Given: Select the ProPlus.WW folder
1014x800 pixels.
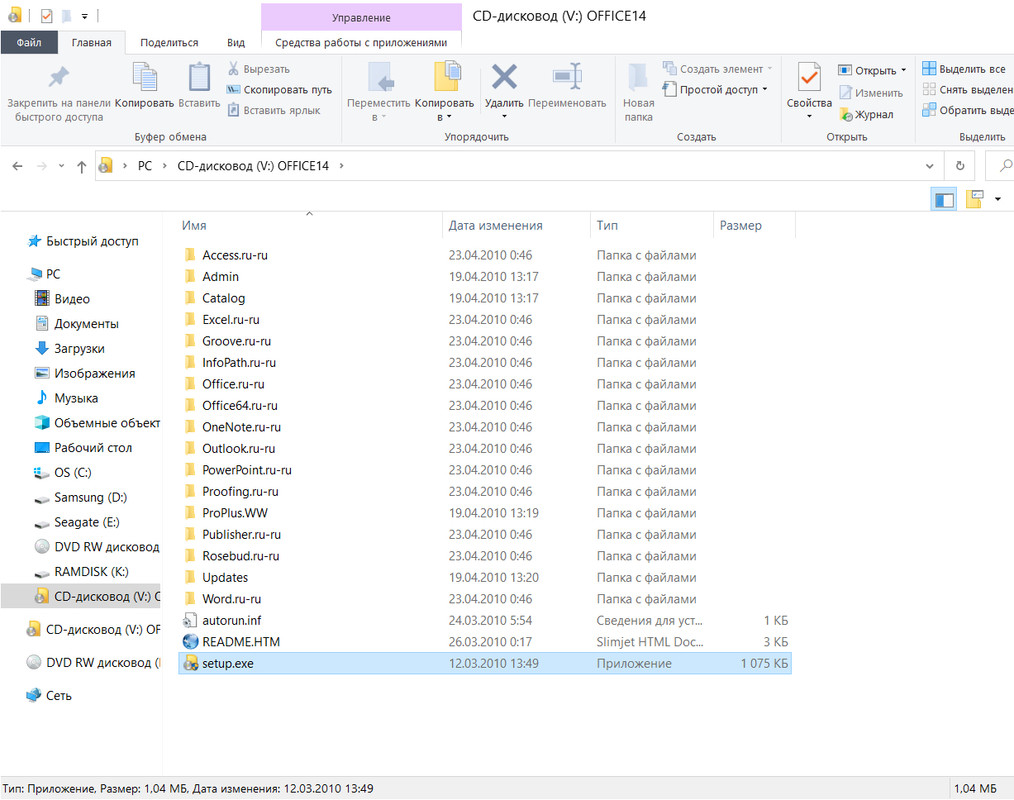Looking at the screenshot, I should click(484, 514).
